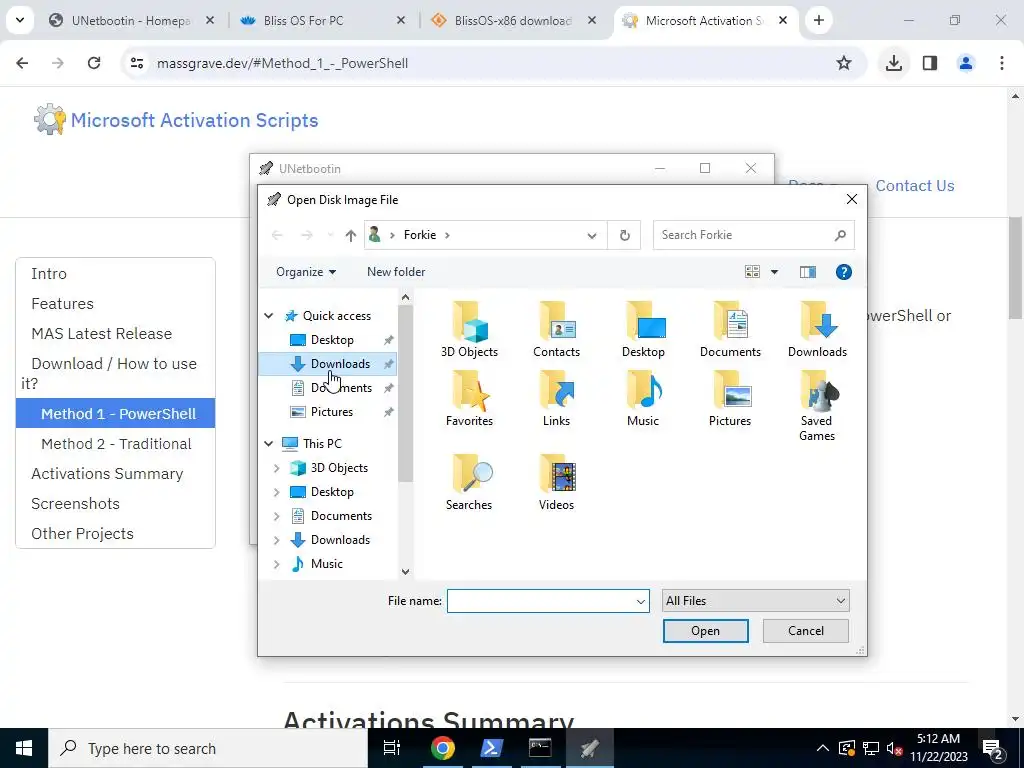Cancel the Open Disk Image dialog
This screenshot has width=1024, height=768.
point(806,631)
